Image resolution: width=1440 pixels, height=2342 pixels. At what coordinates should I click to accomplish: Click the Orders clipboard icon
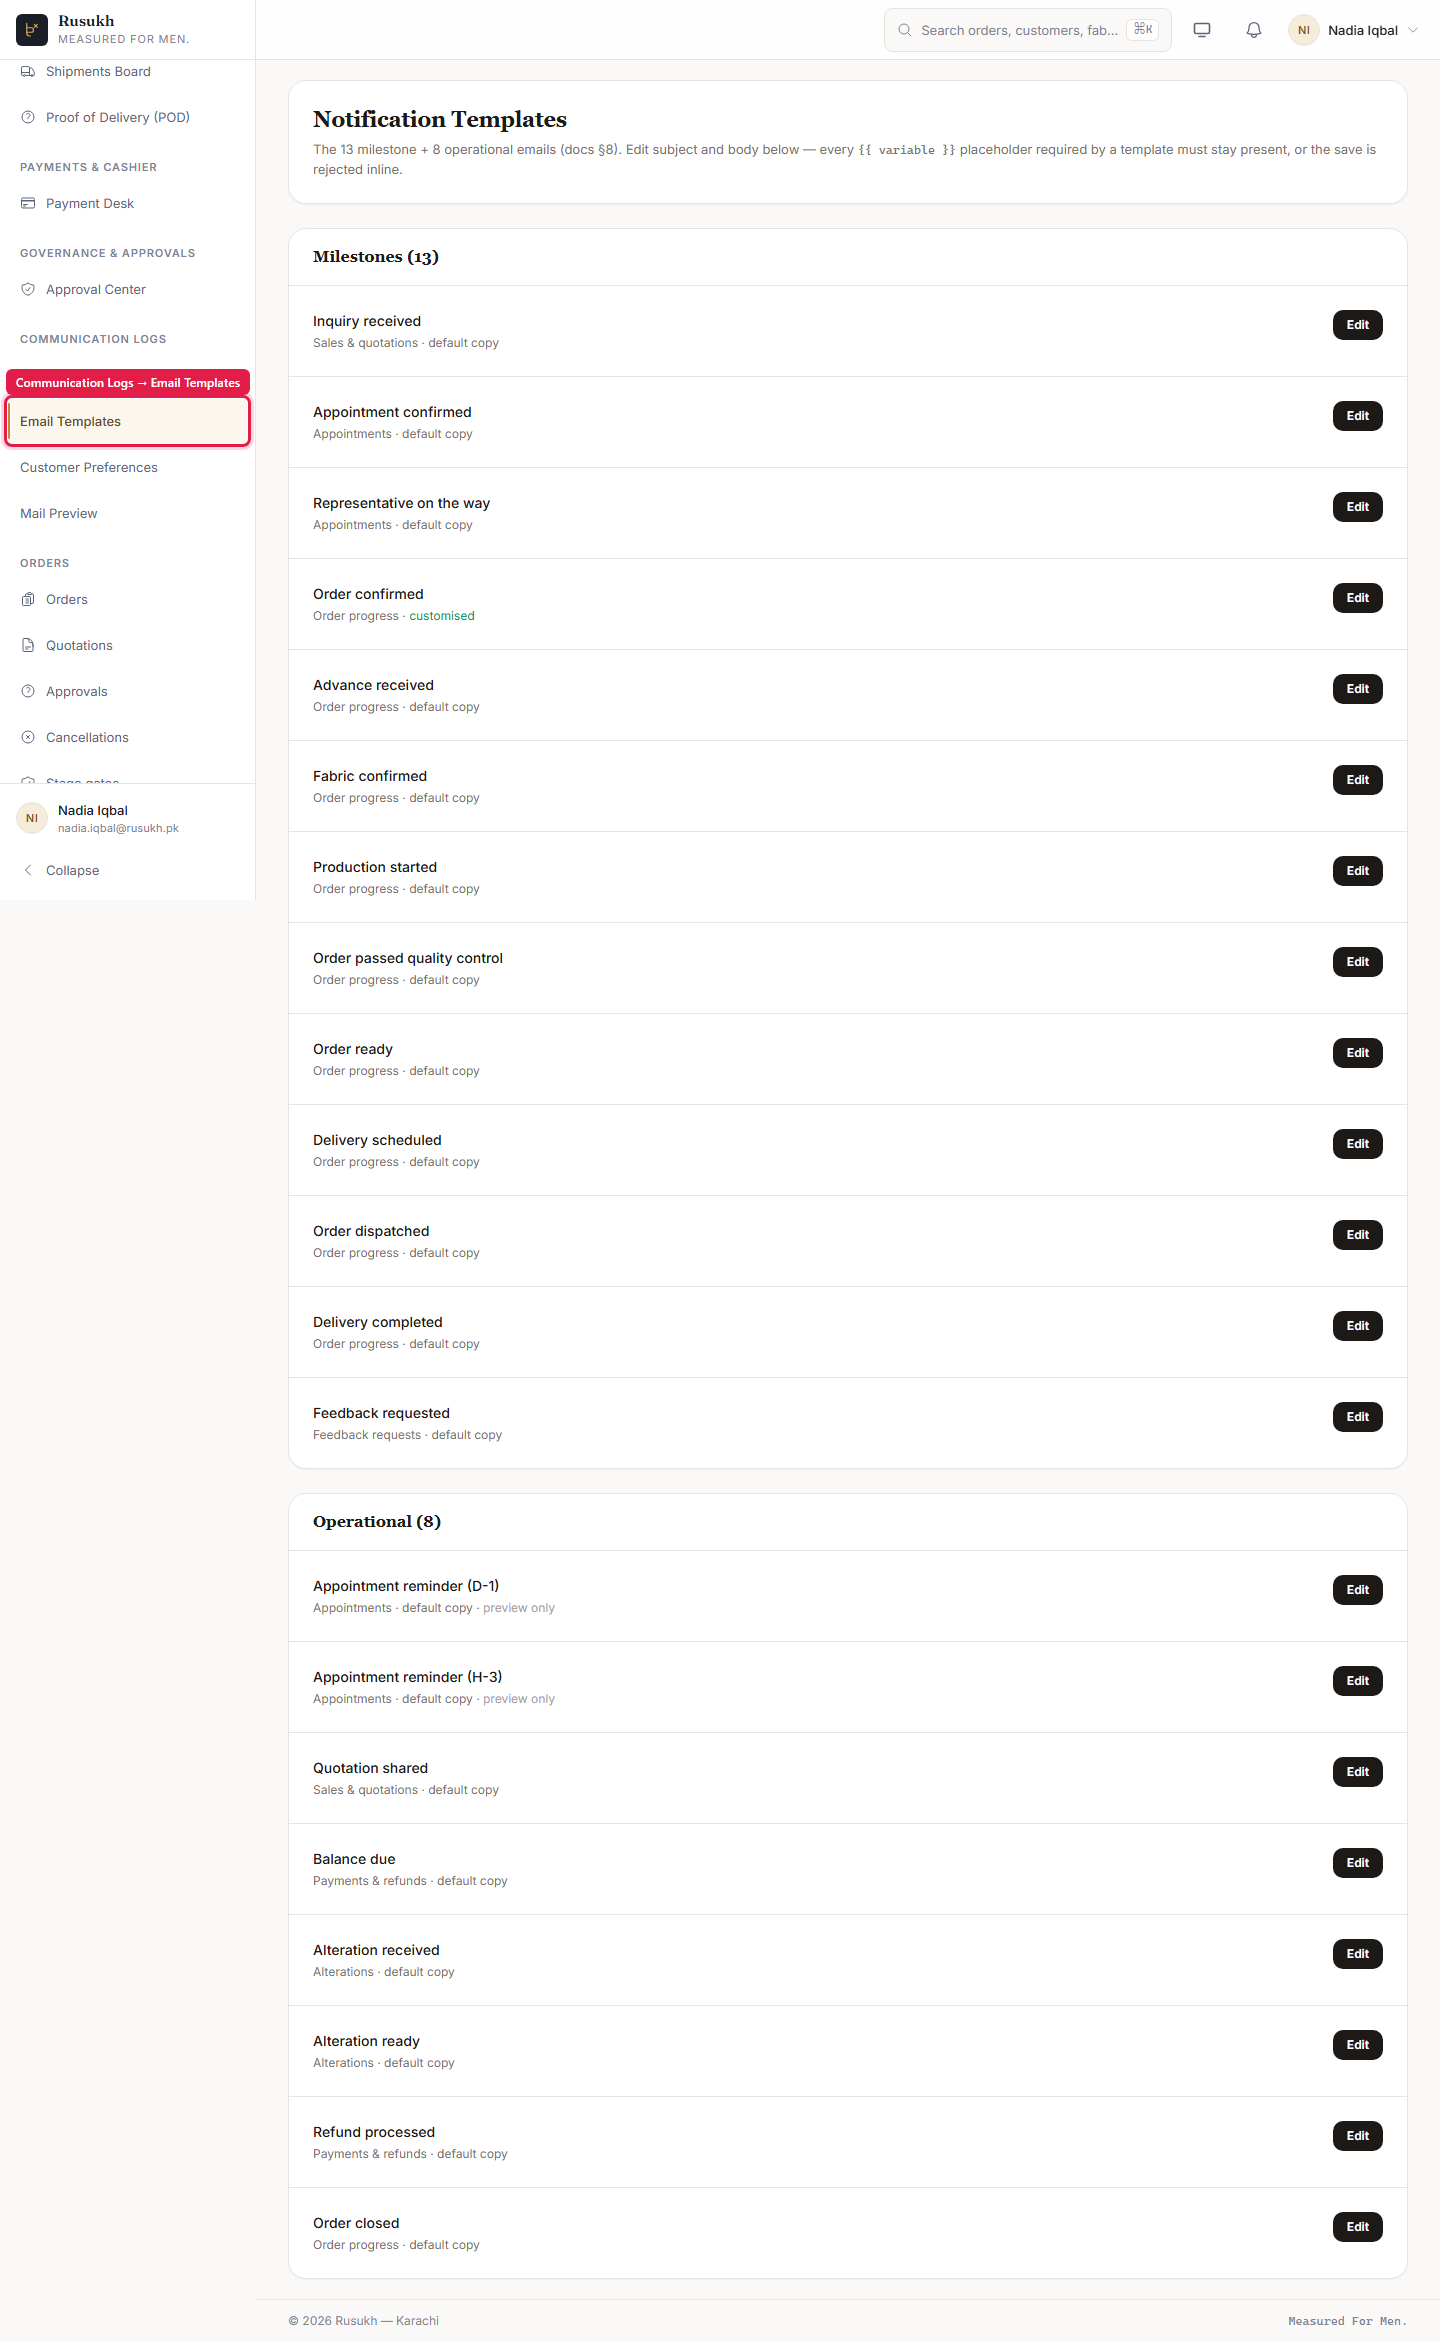(28, 600)
